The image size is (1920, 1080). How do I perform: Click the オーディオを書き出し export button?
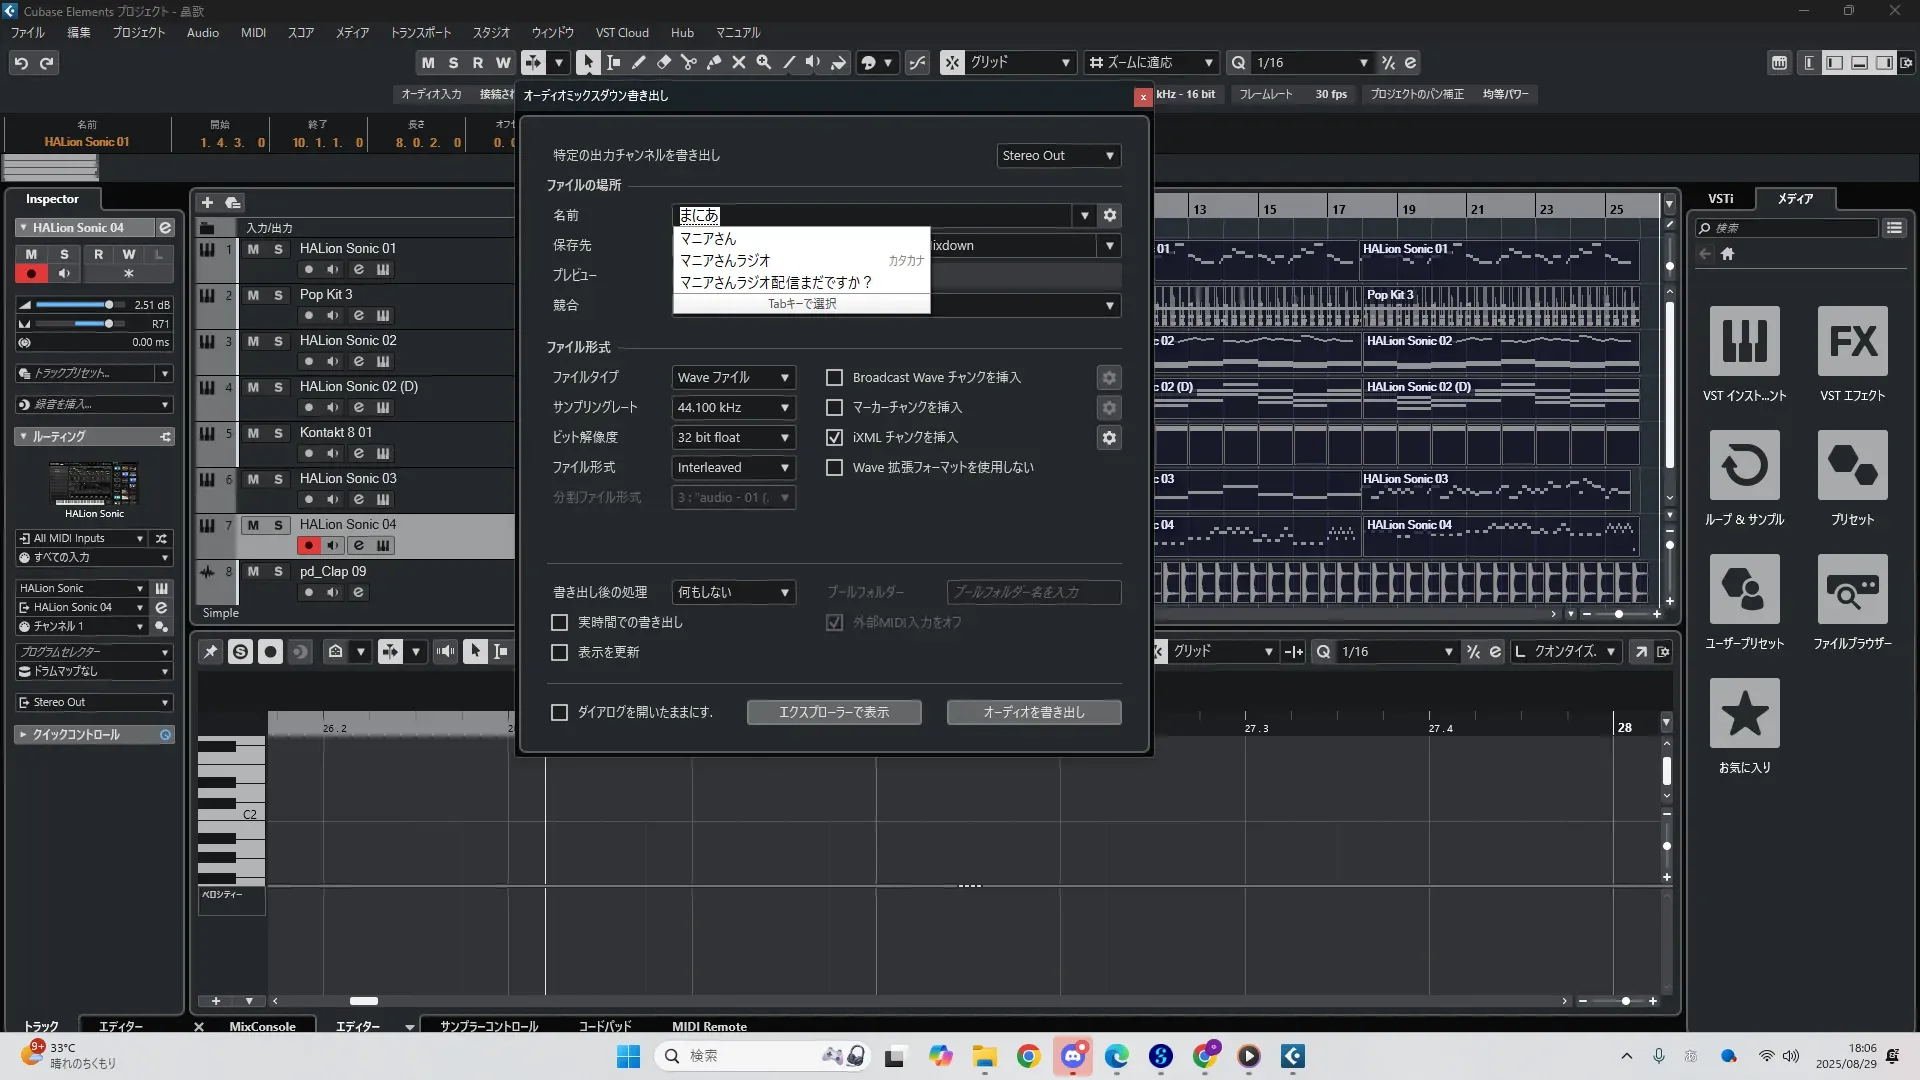[x=1033, y=712]
